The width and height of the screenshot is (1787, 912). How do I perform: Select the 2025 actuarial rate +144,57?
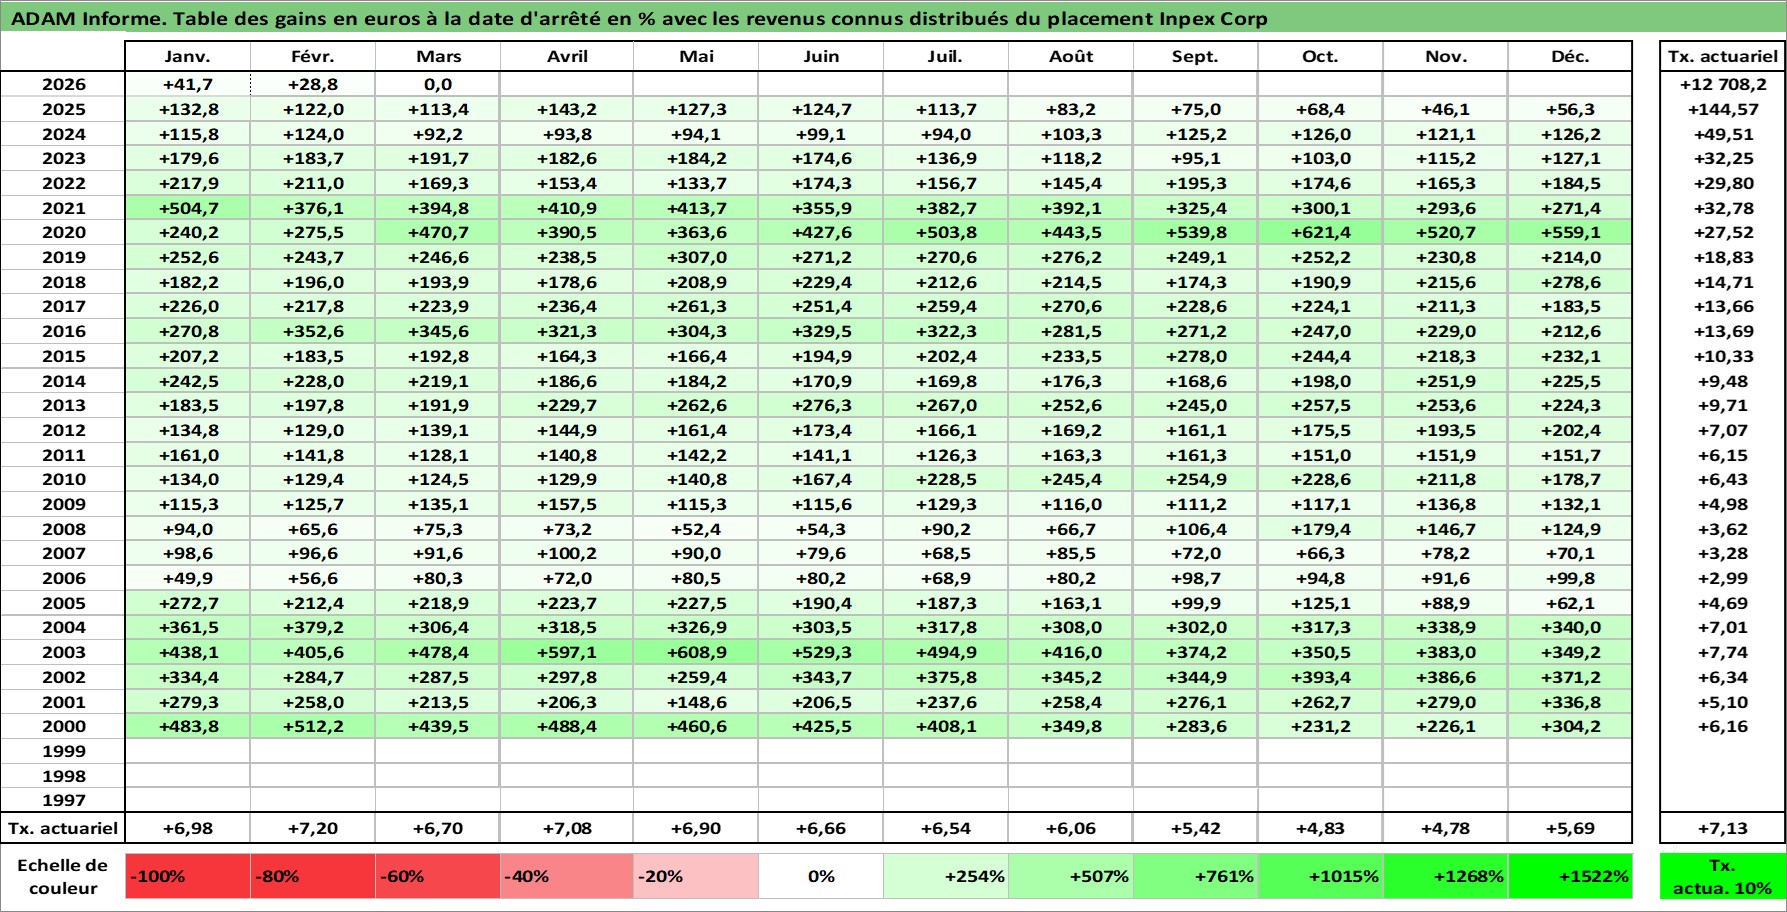click(1723, 109)
